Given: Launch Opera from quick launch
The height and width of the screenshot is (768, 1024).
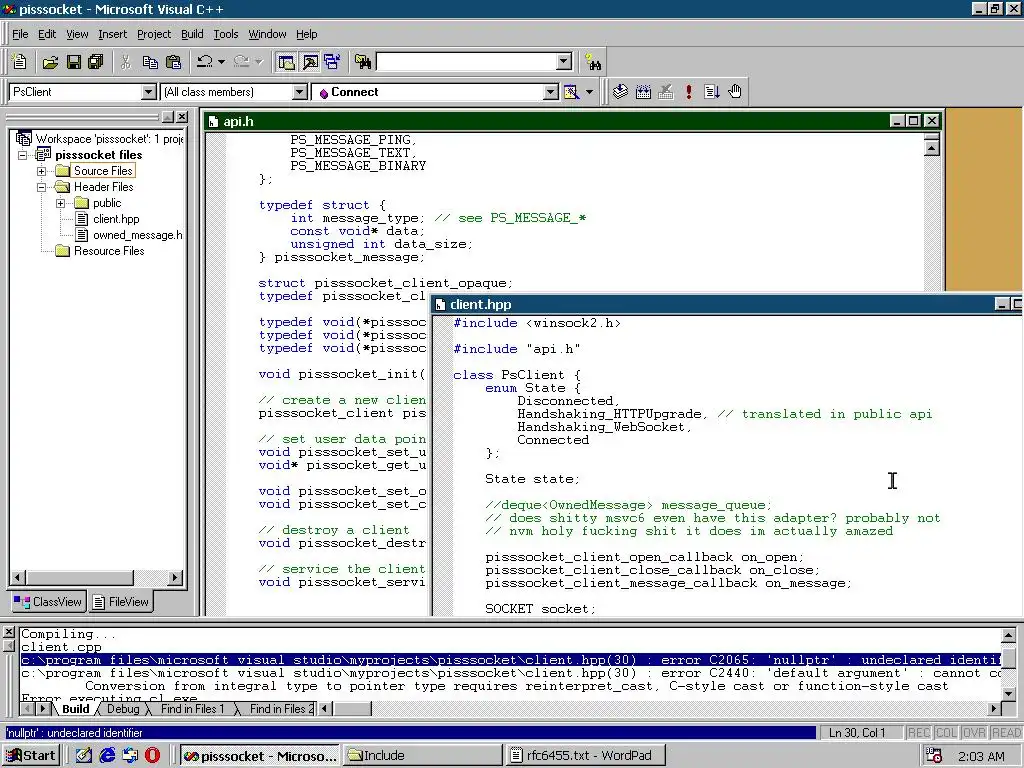Looking at the screenshot, I should pos(152,756).
